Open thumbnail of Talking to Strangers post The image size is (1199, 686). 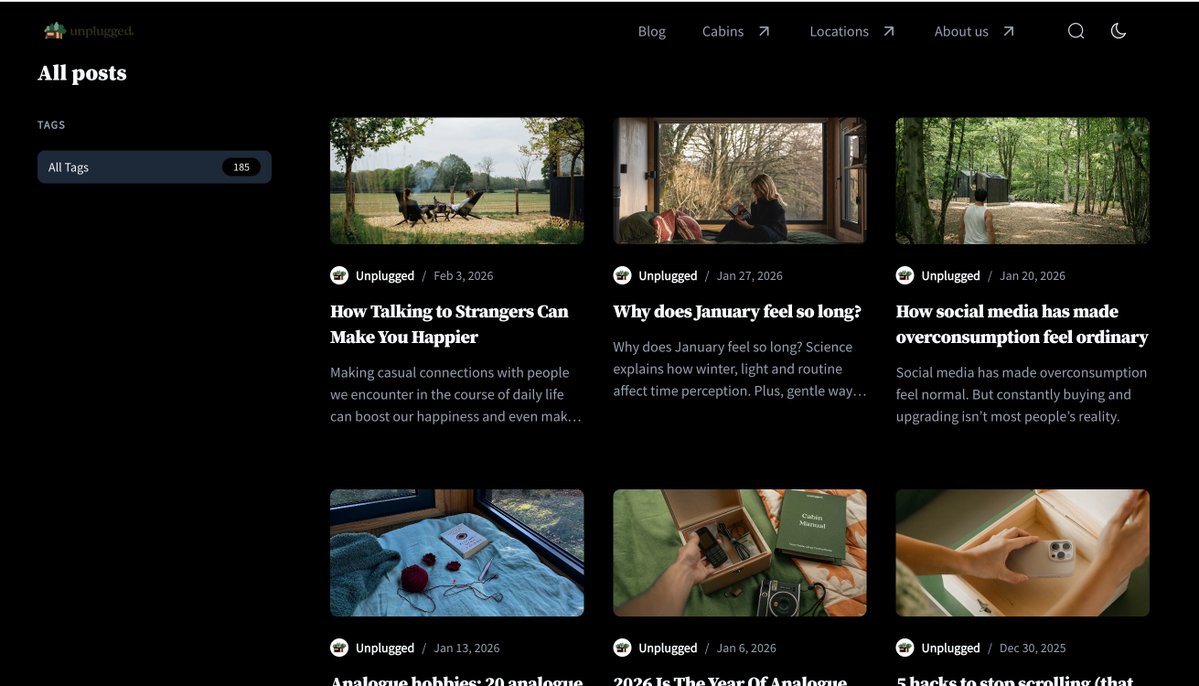tap(457, 180)
